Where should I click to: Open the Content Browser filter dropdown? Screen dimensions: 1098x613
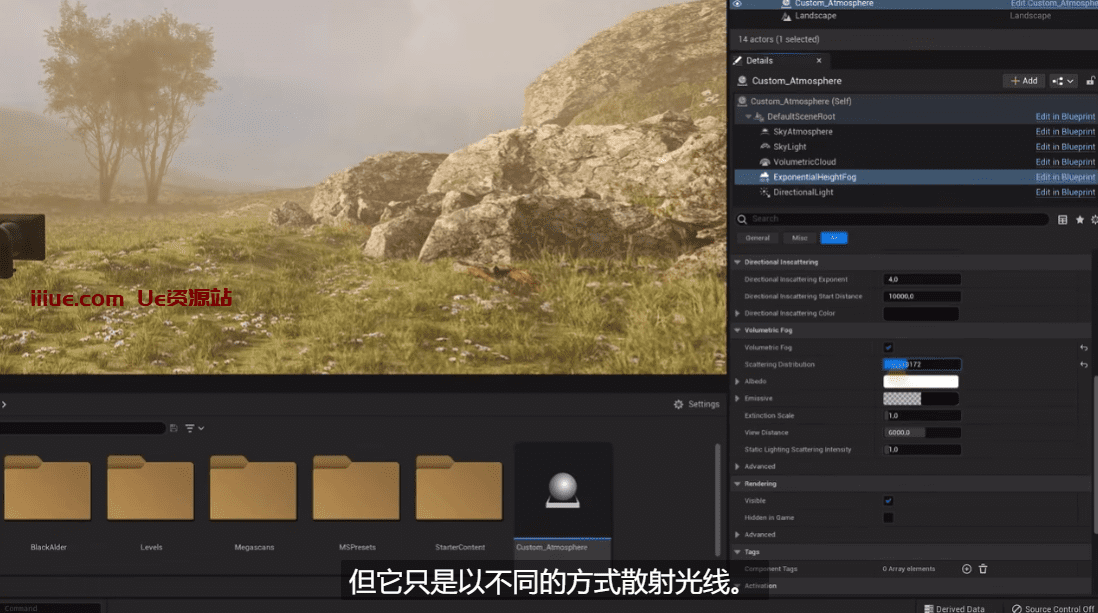194,428
